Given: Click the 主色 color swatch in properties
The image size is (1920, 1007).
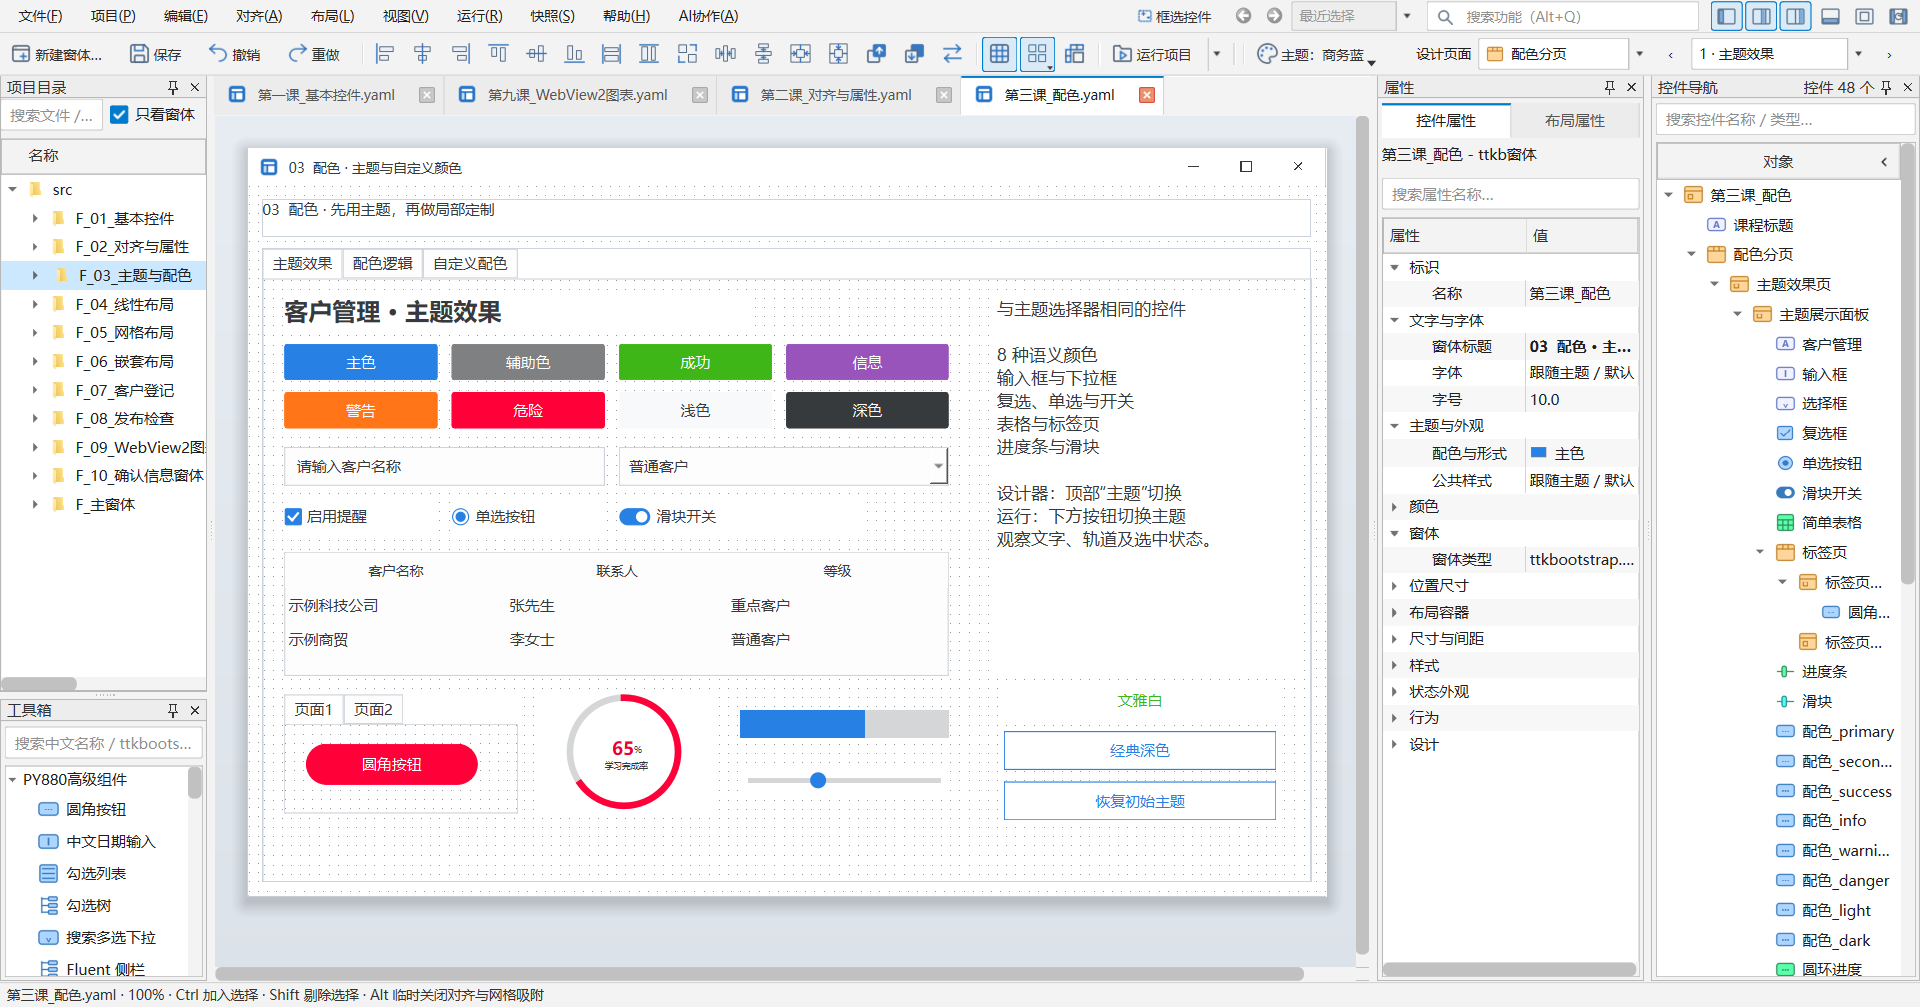Looking at the screenshot, I should click(x=1539, y=453).
